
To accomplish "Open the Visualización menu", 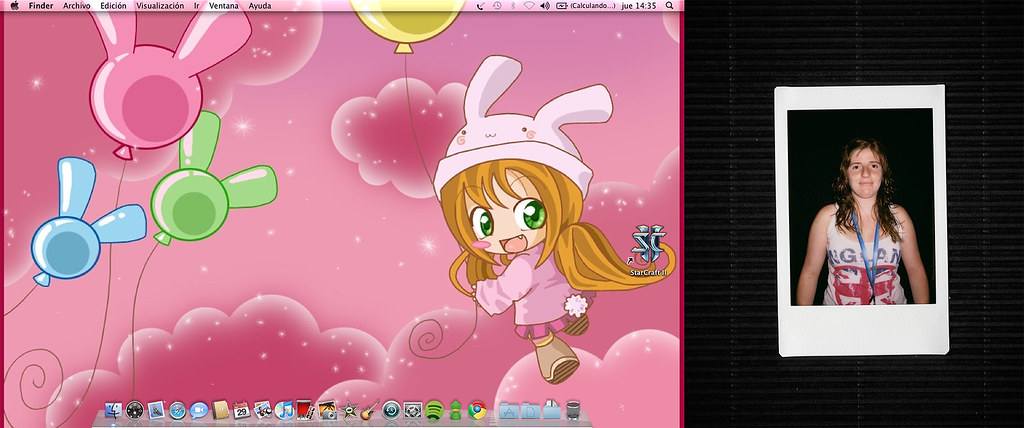I will click(160, 5).
